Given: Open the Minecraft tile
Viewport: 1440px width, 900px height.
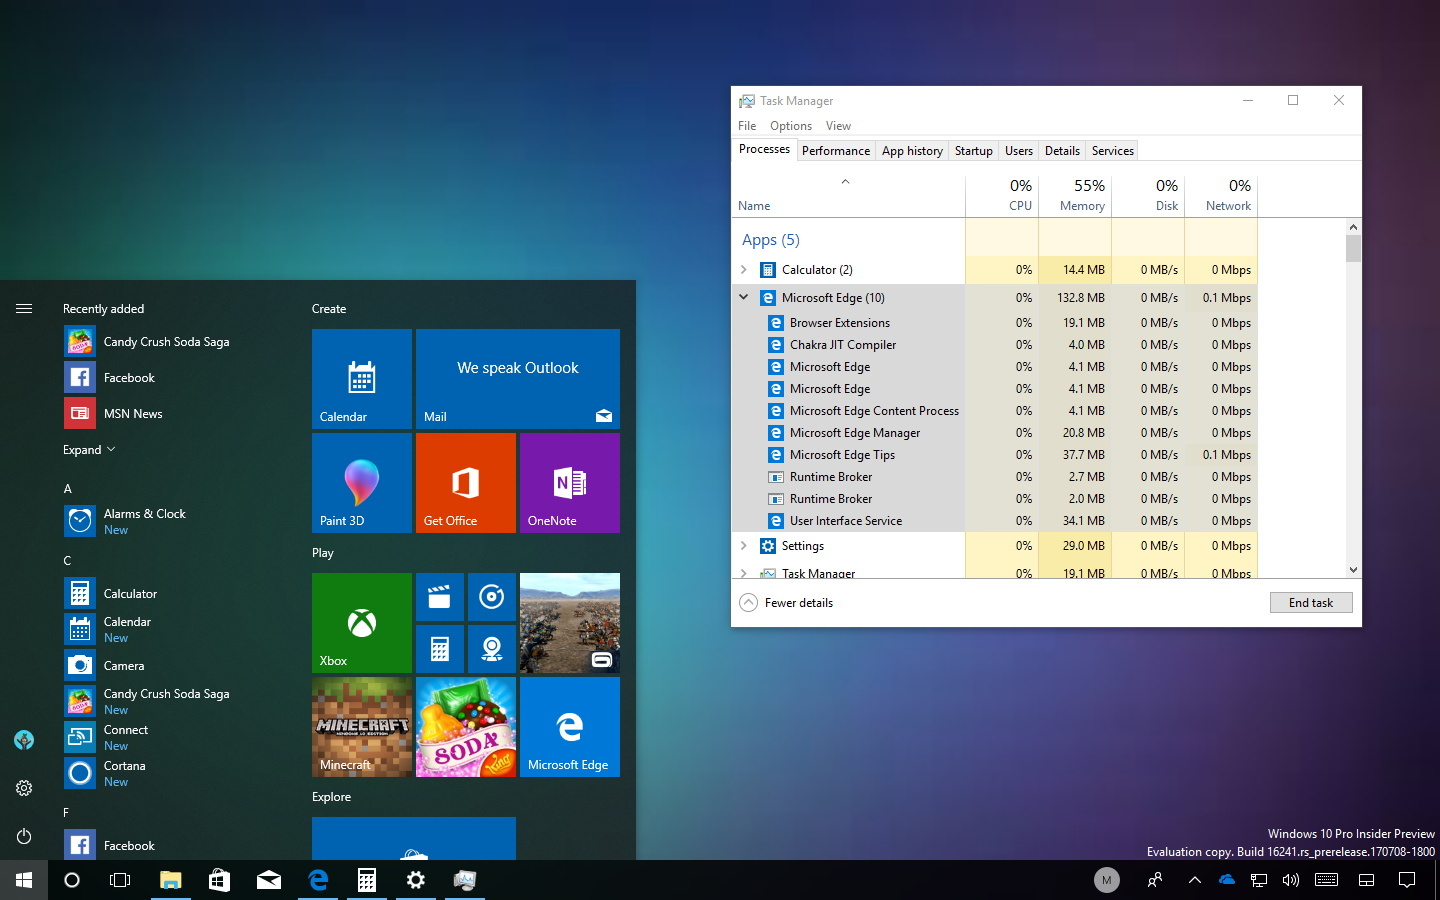Looking at the screenshot, I should pos(361,727).
